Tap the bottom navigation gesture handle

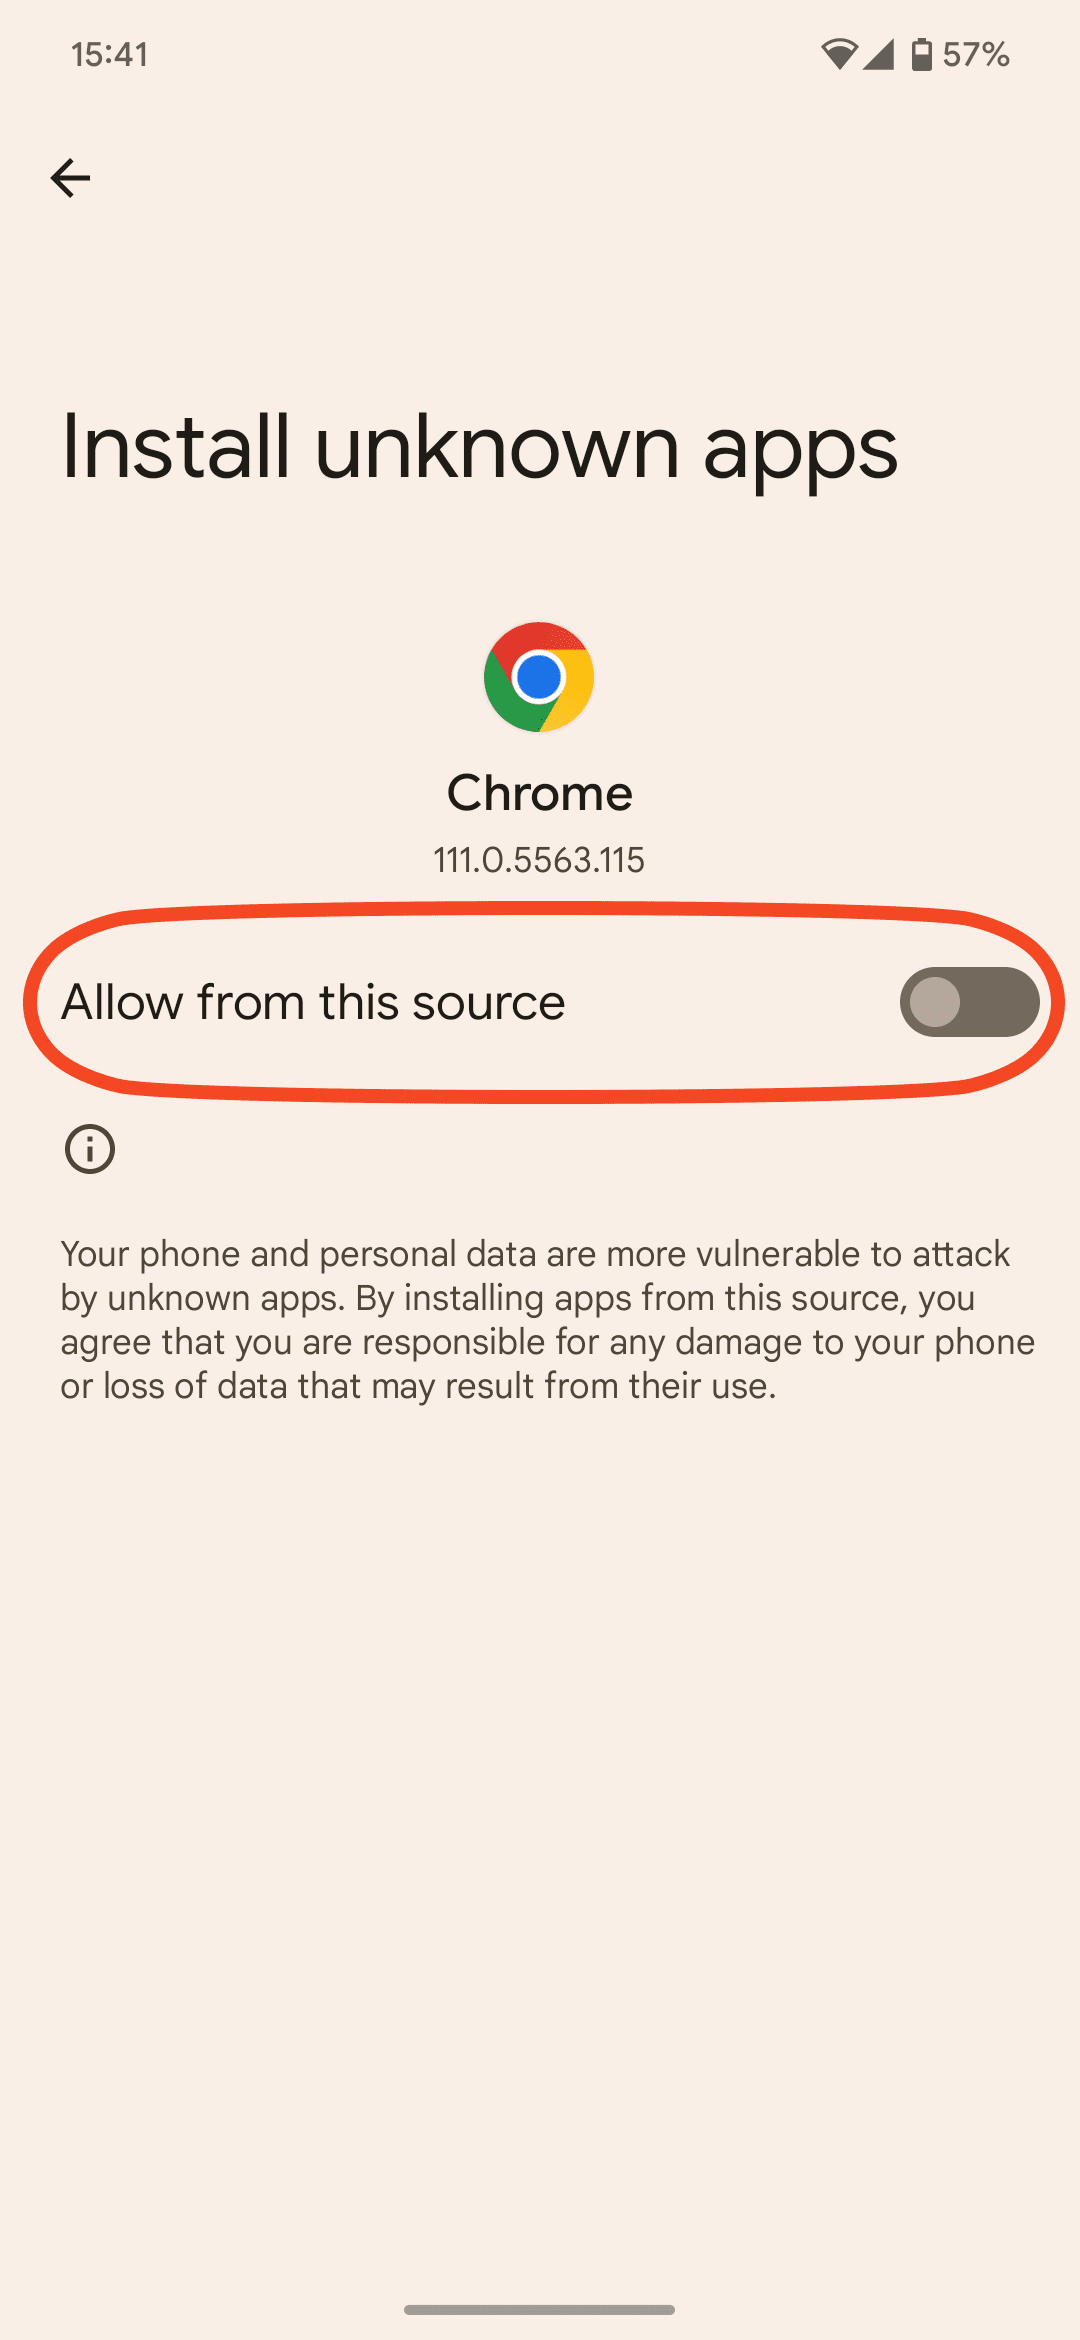pyautogui.click(x=539, y=2310)
